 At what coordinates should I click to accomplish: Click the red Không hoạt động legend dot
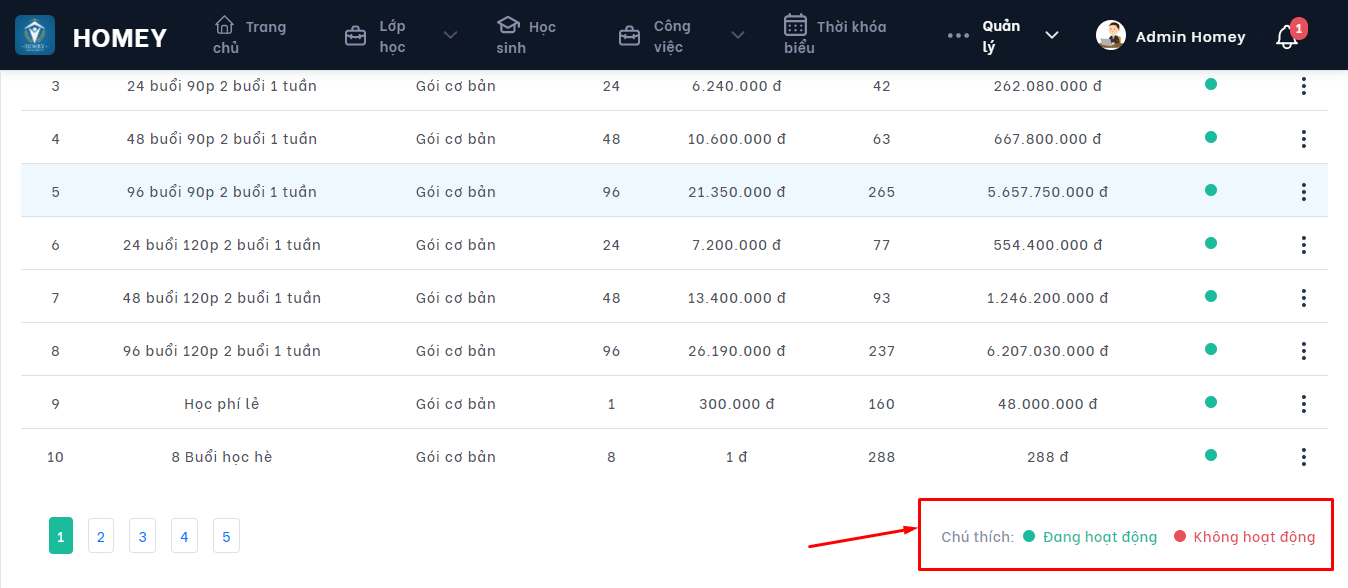1180,536
